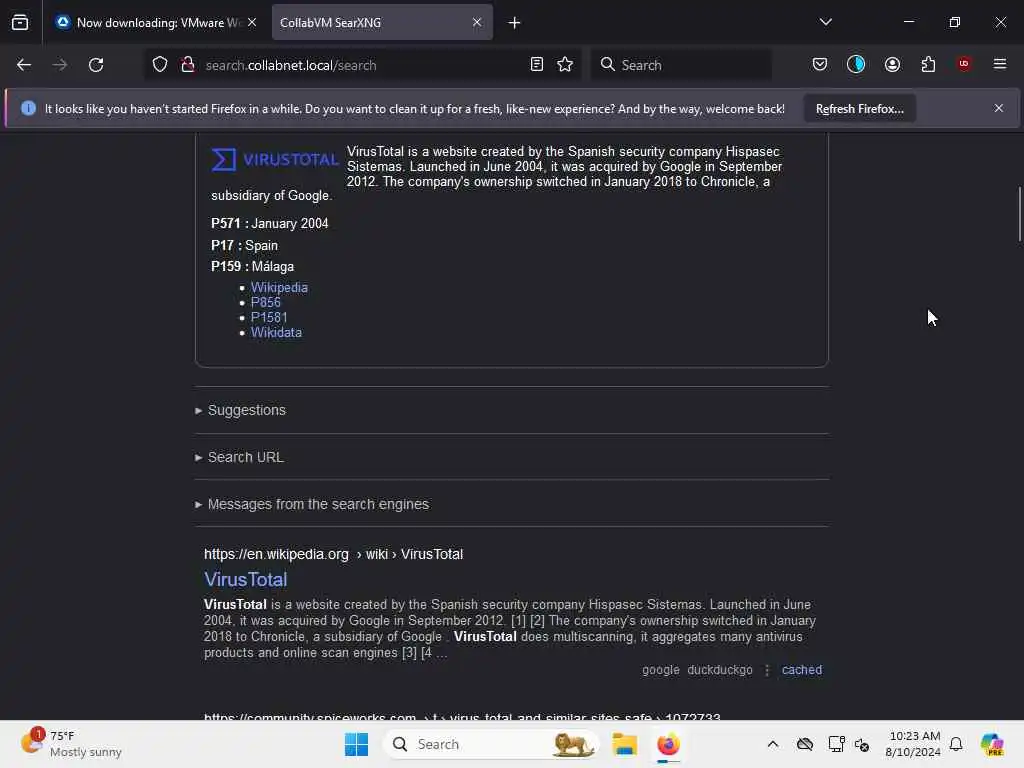Open Extensions puzzle icon
Screen dimensions: 1024x768
coord(928,64)
